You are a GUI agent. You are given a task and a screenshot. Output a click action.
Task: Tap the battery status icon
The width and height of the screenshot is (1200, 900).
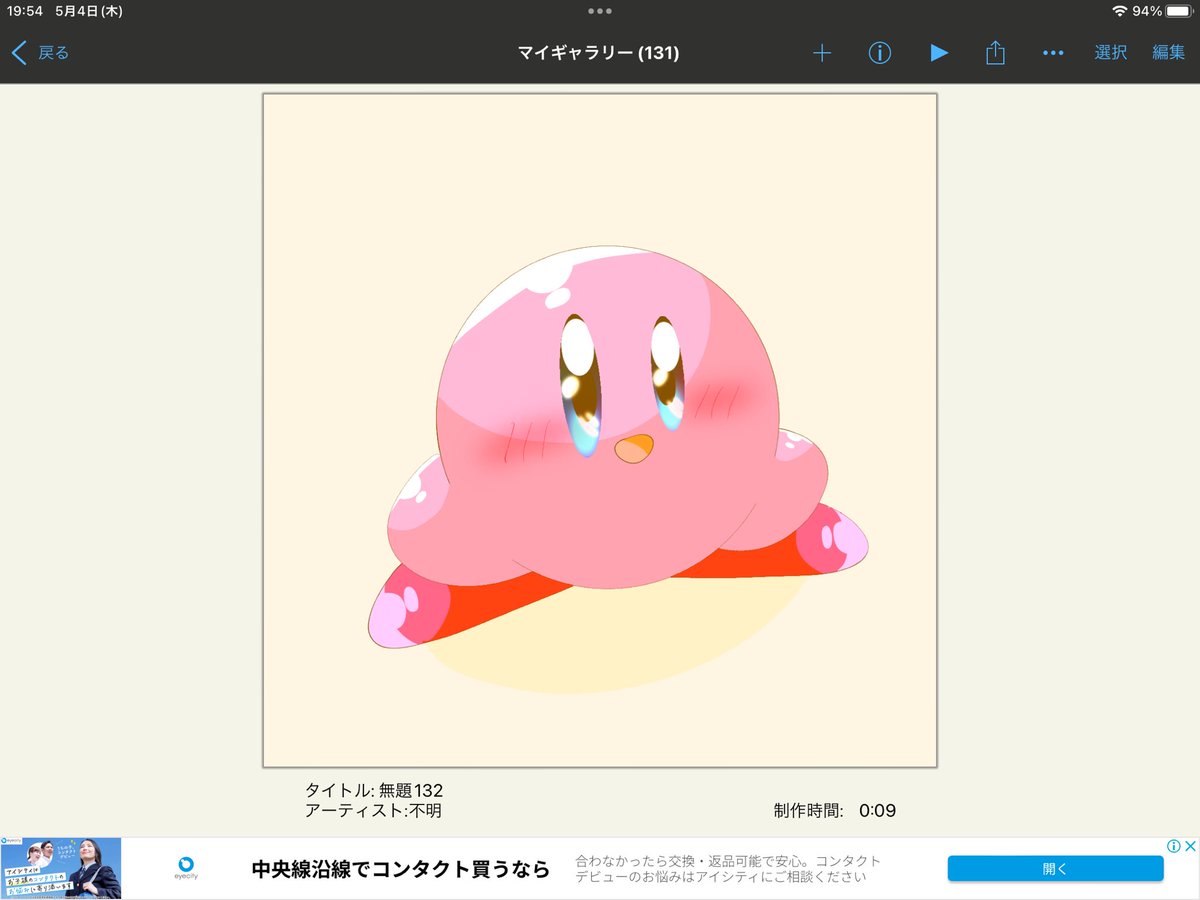(1178, 11)
